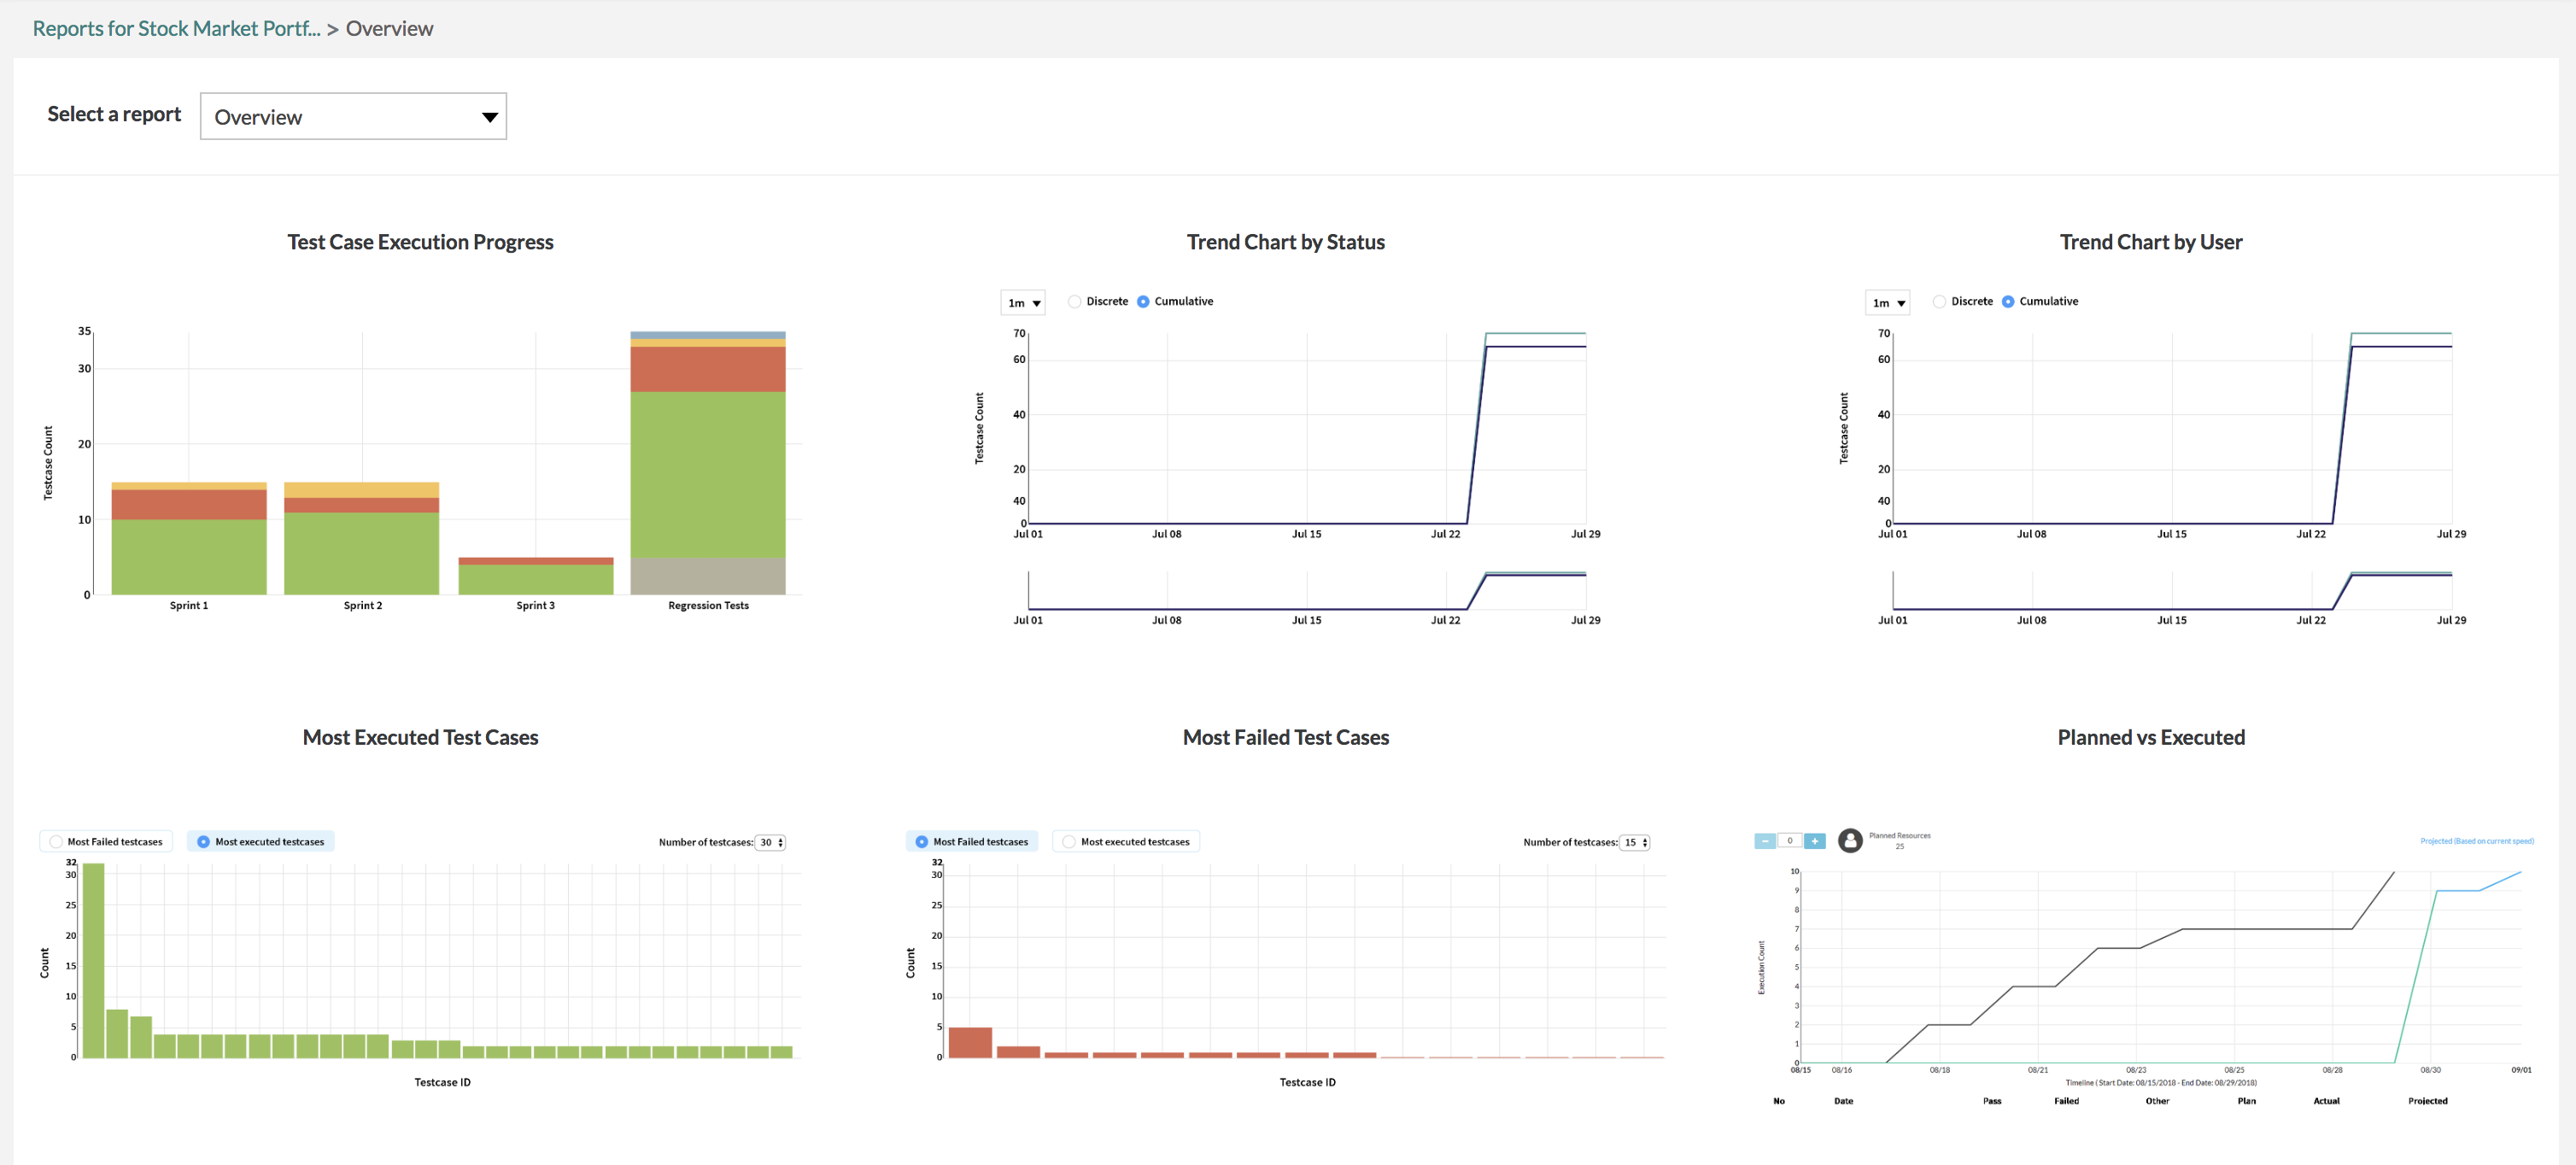Click the Pass column header
Viewport: 2576px width, 1165px height.
pyautogui.click(x=1992, y=1101)
